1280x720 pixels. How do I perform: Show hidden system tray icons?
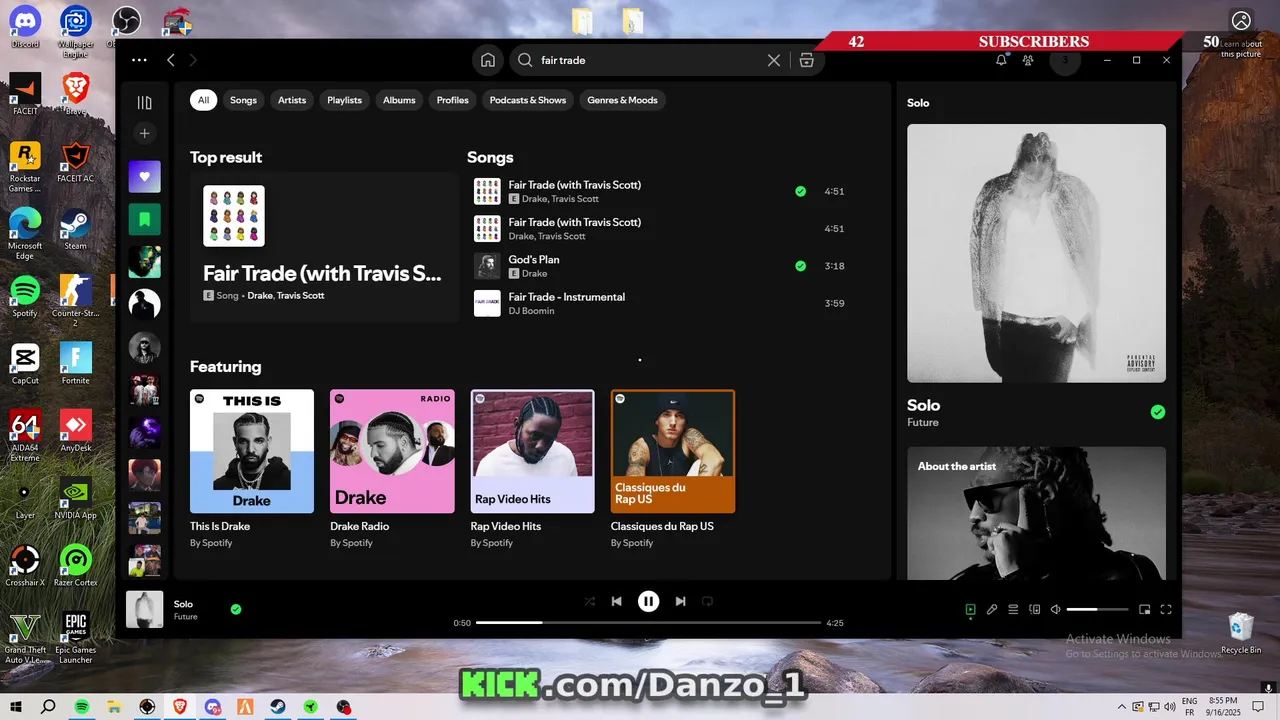click(x=1121, y=706)
